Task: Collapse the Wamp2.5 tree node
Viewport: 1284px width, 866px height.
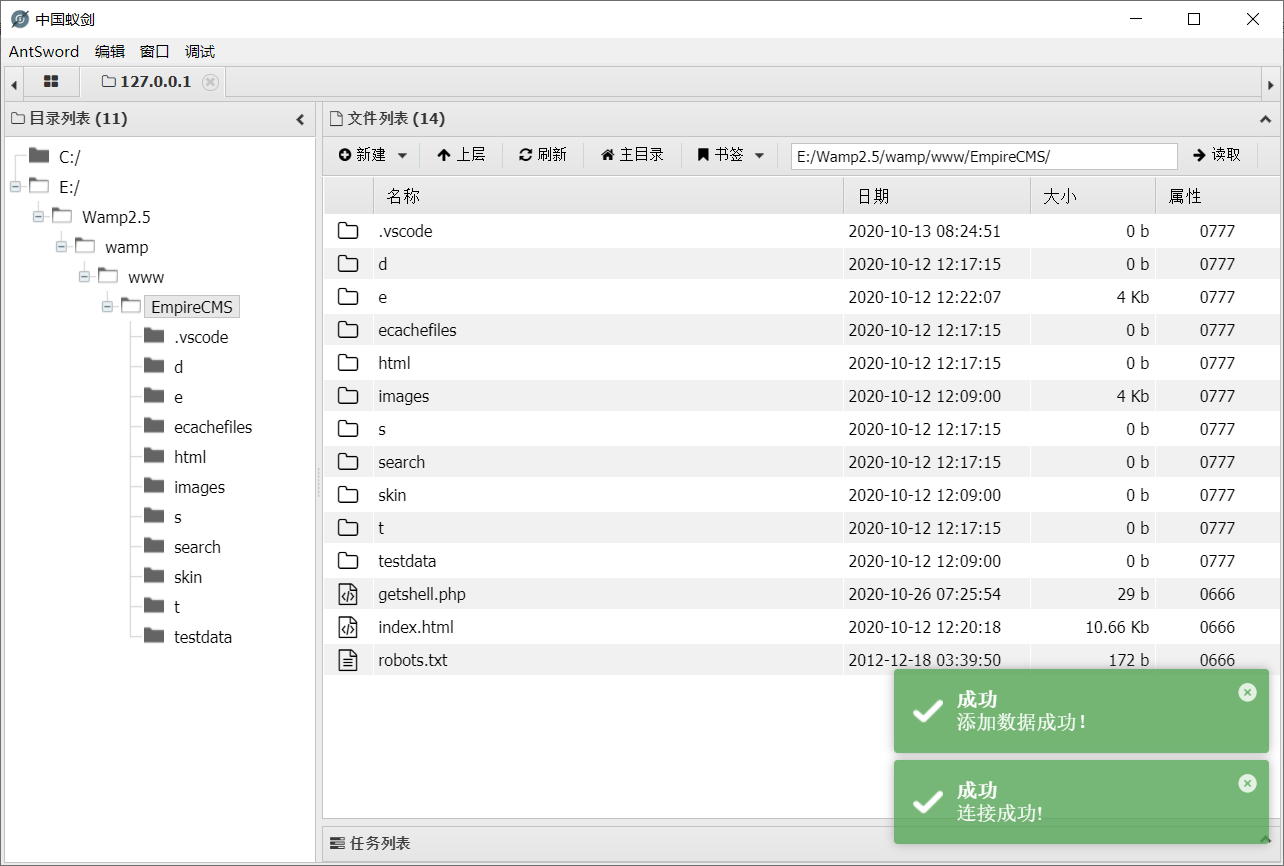Action: [39, 217]
